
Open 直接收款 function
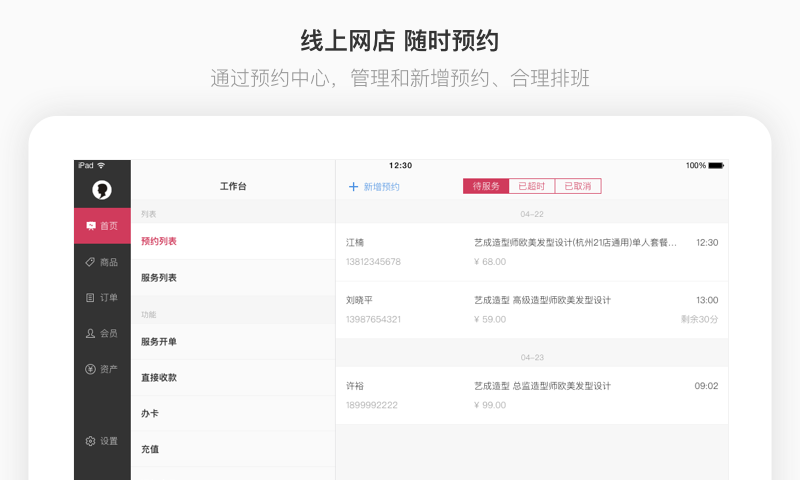[233, 377]
